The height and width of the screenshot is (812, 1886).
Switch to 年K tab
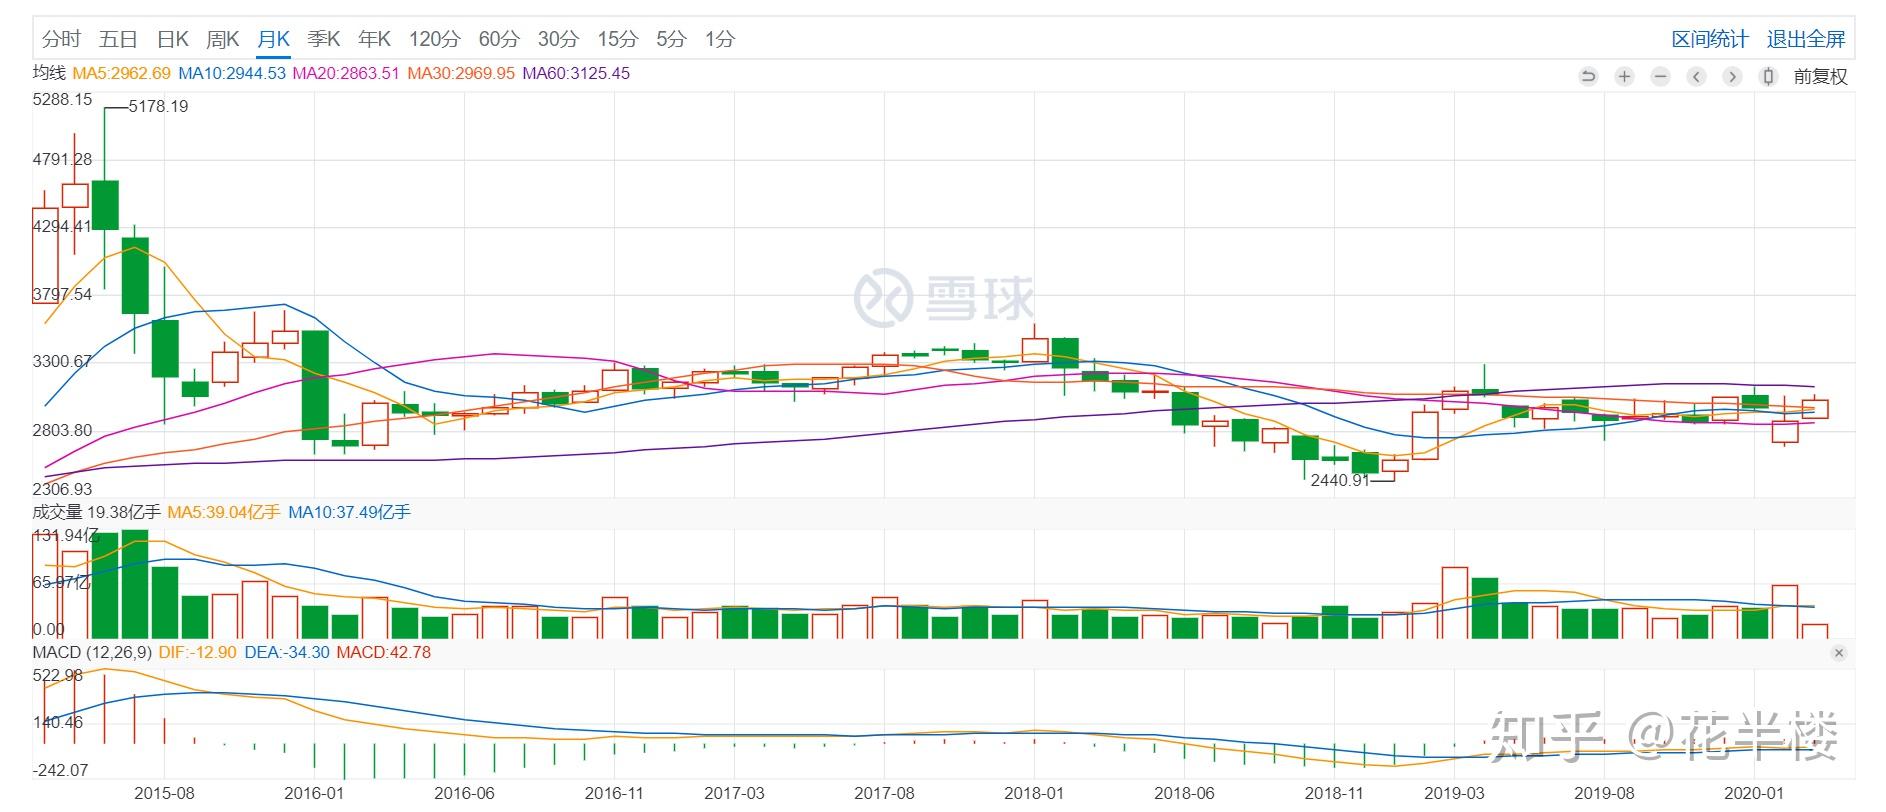374,39
